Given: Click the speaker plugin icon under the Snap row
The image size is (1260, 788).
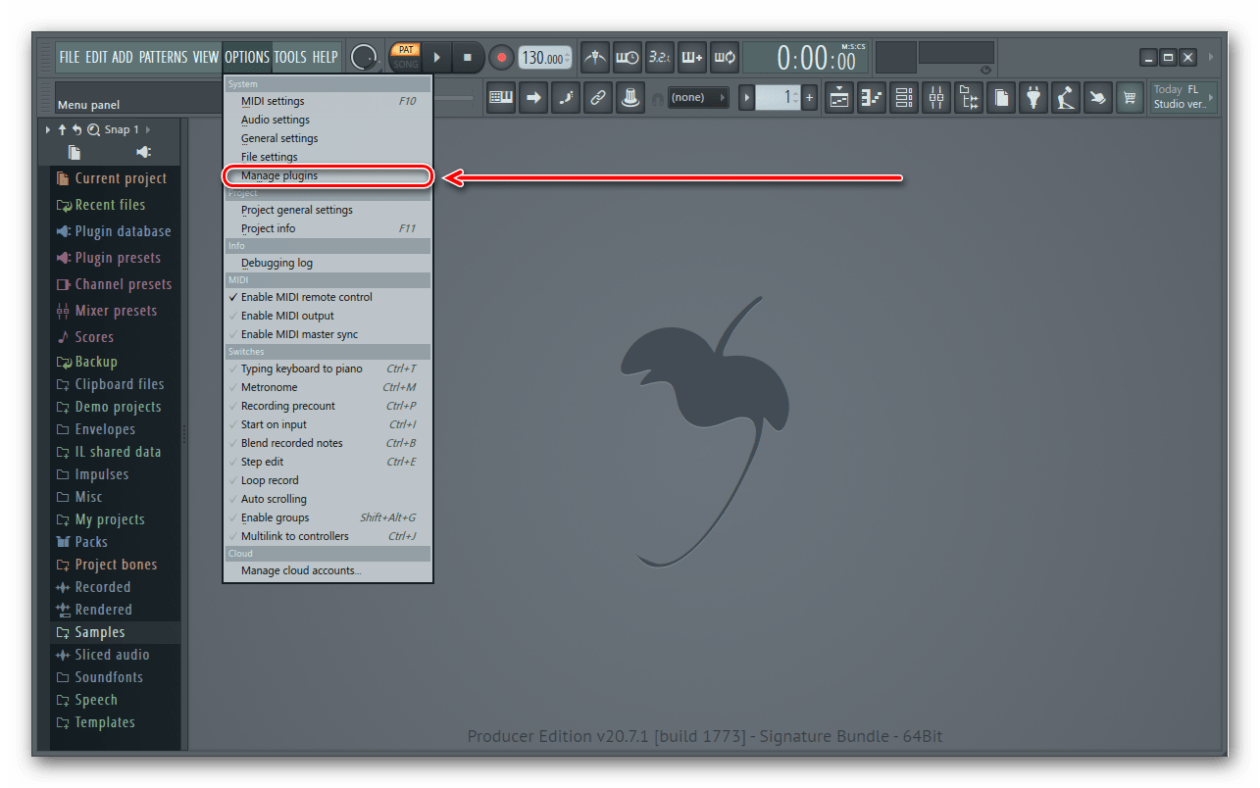Looking at the screenshot, I should click(143, 153).
